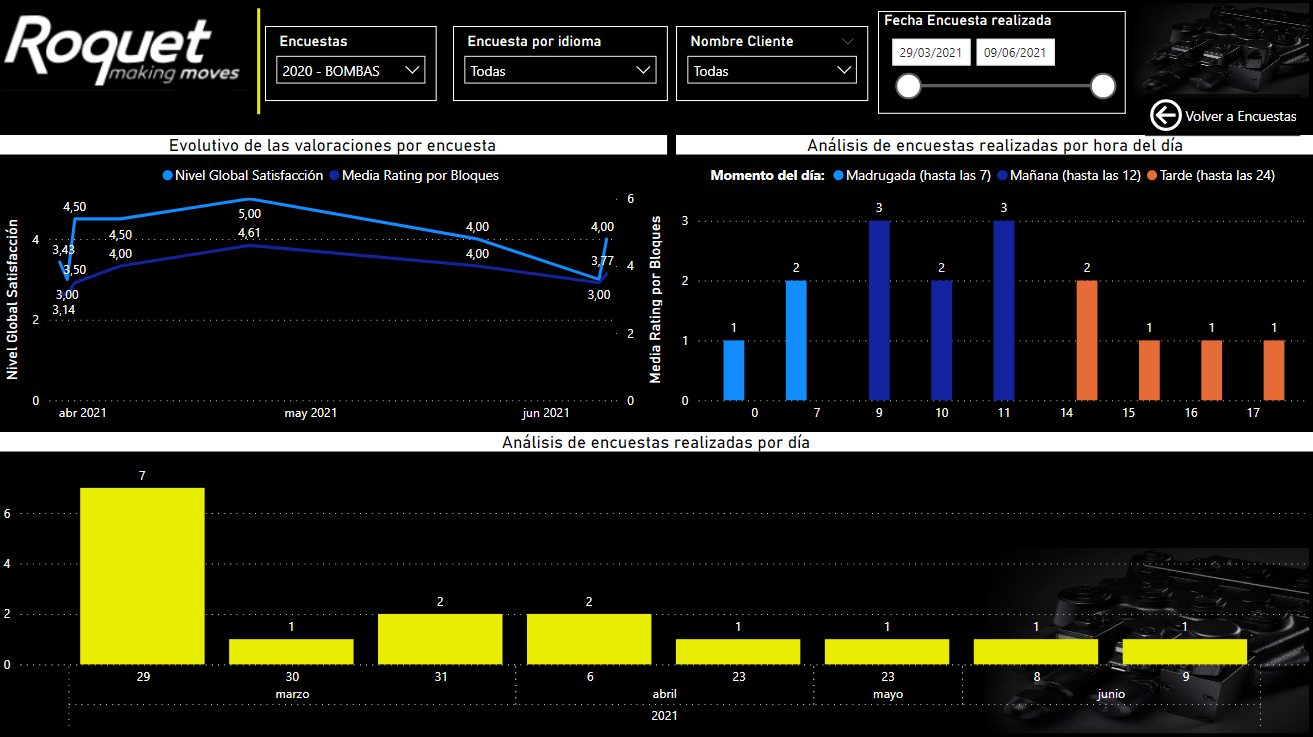Click Volver a Encuestas button
Screen dimensions: 1313x737
[1226, 116]
